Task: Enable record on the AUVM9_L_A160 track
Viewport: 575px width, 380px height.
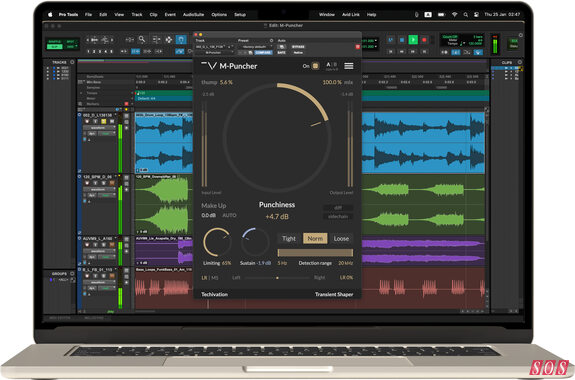Action: (x=87, y=245)
